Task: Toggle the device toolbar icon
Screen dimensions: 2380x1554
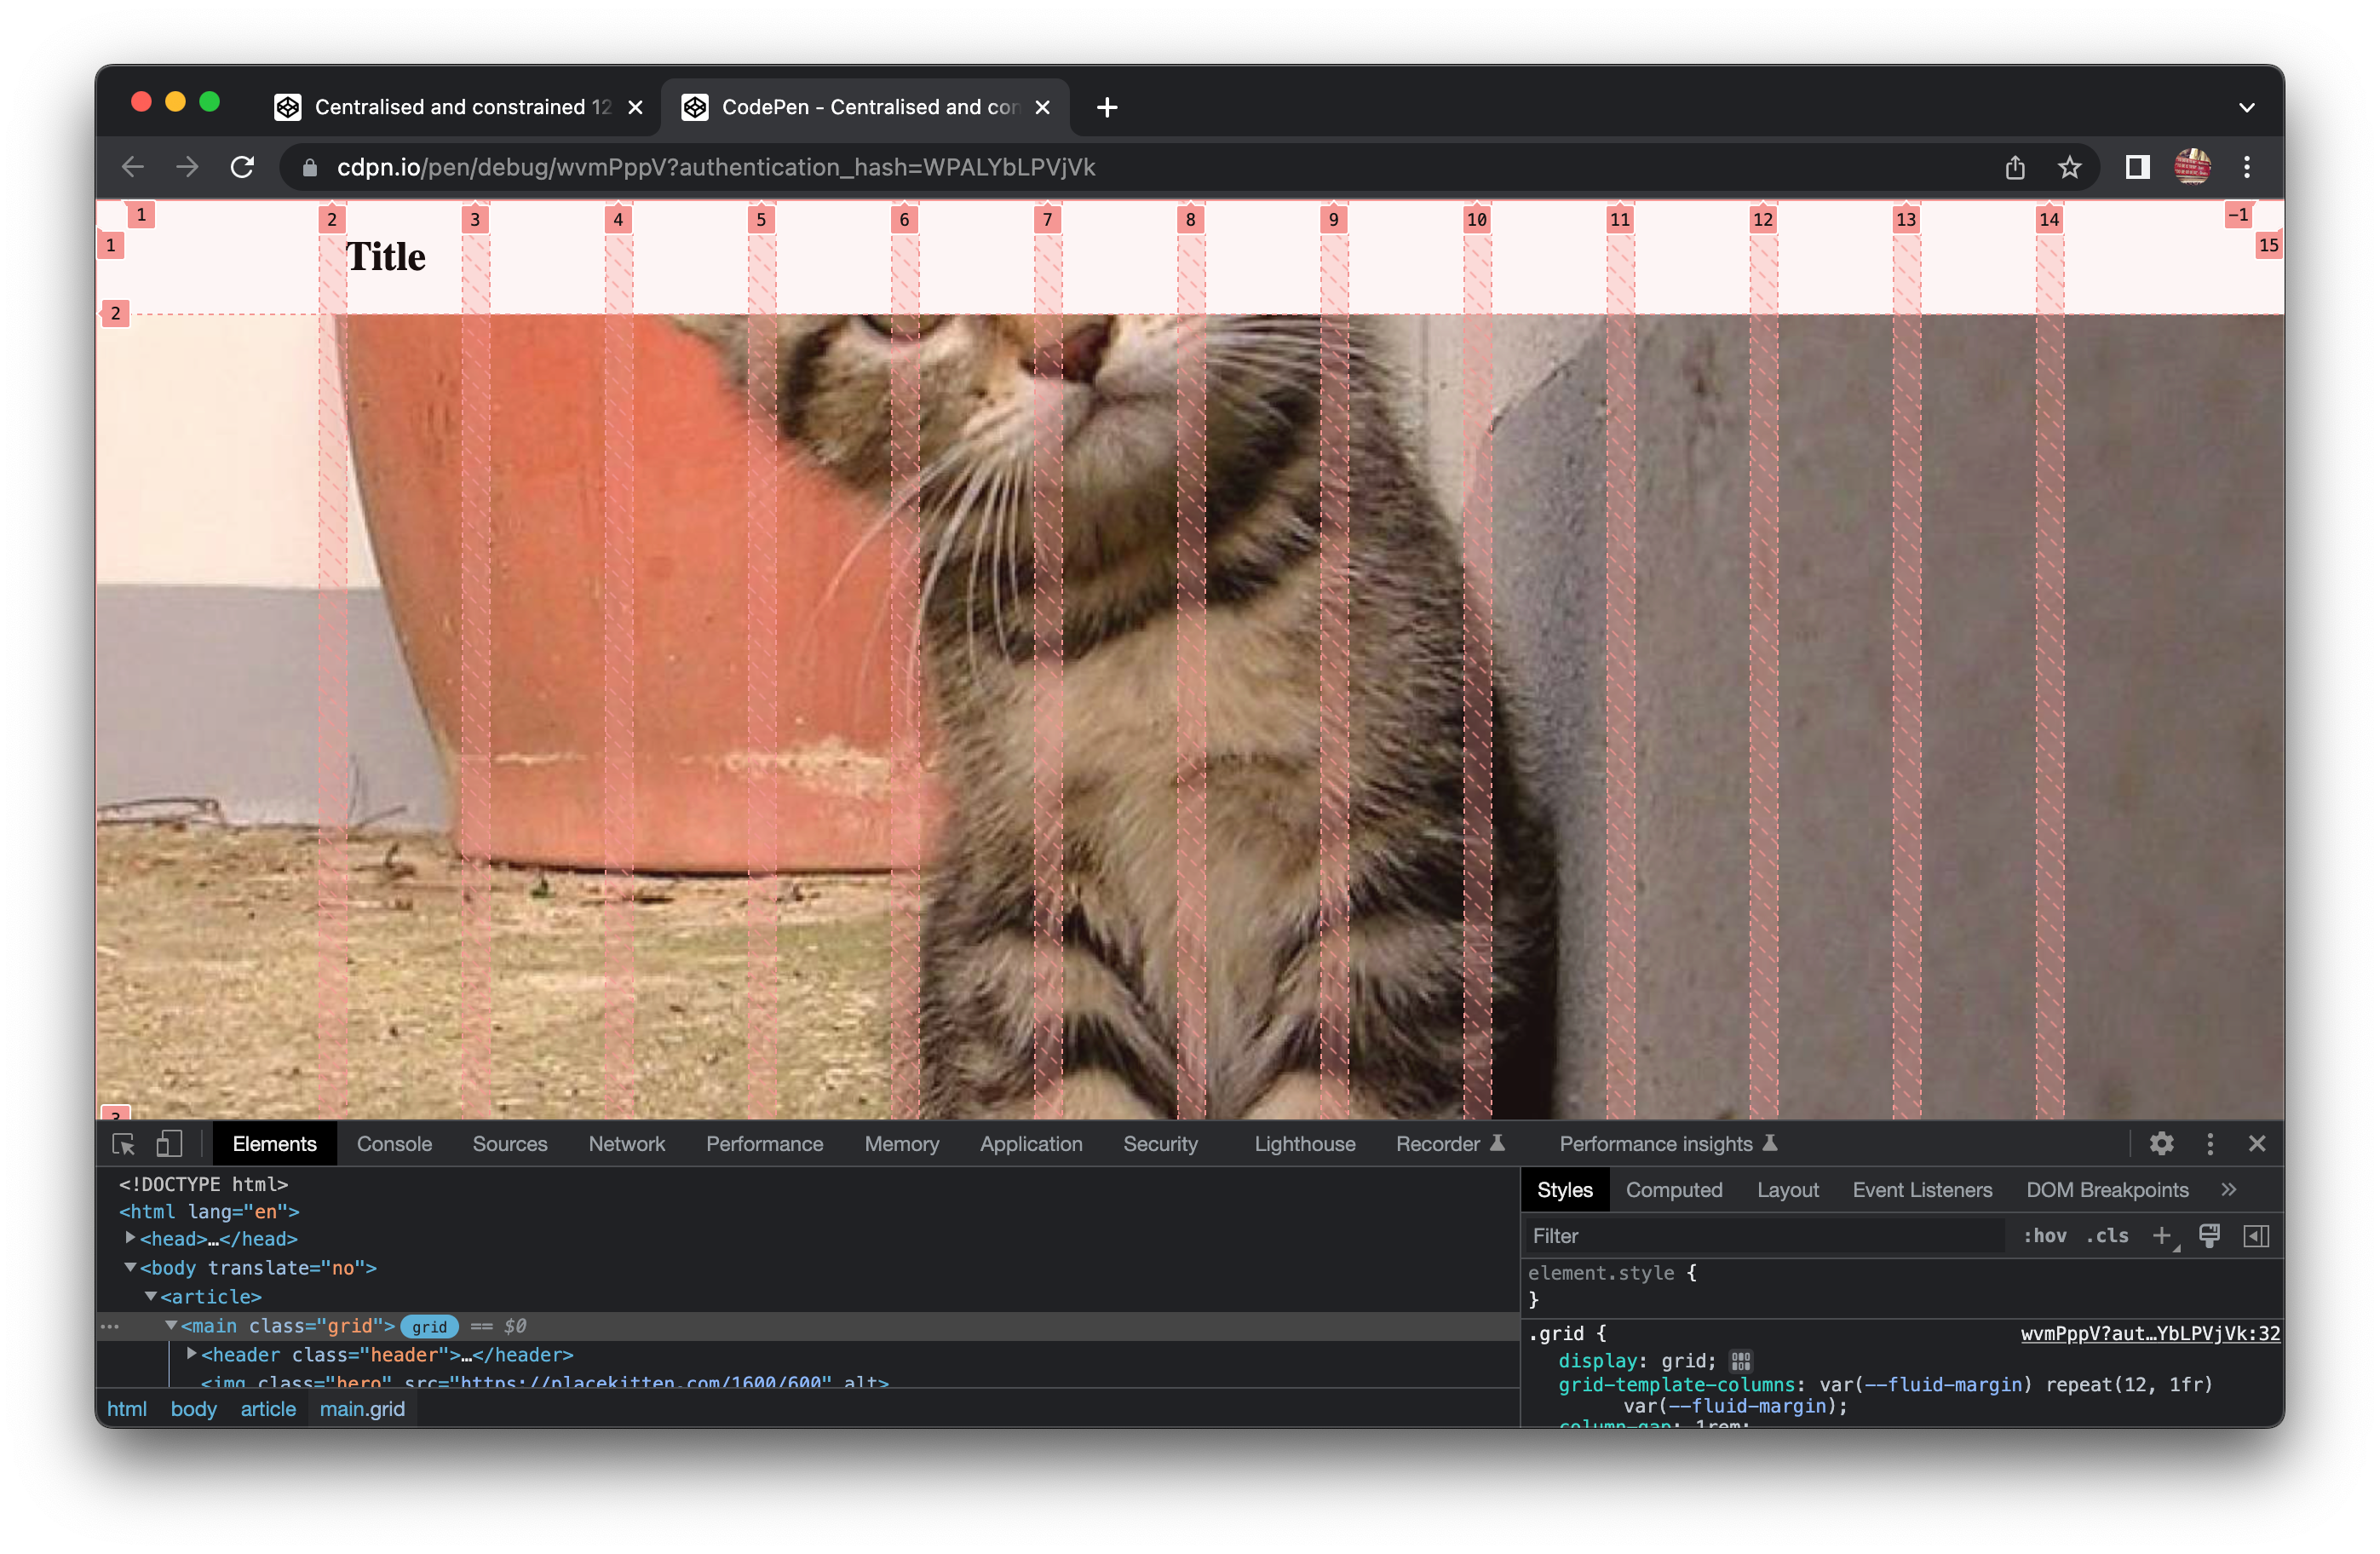Action: [169, 1144]
